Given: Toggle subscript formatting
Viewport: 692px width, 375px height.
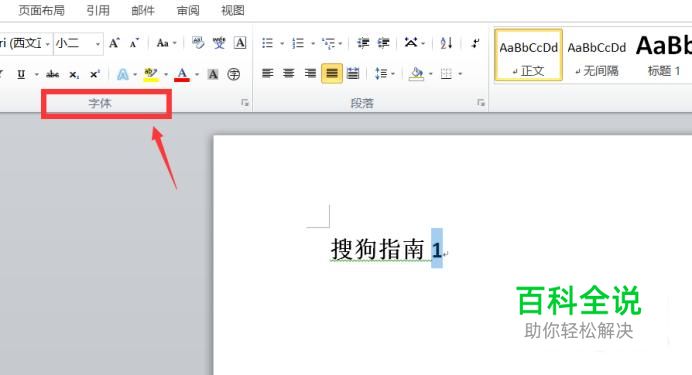Looking at the screenshot, I should [x=74, y=75].
